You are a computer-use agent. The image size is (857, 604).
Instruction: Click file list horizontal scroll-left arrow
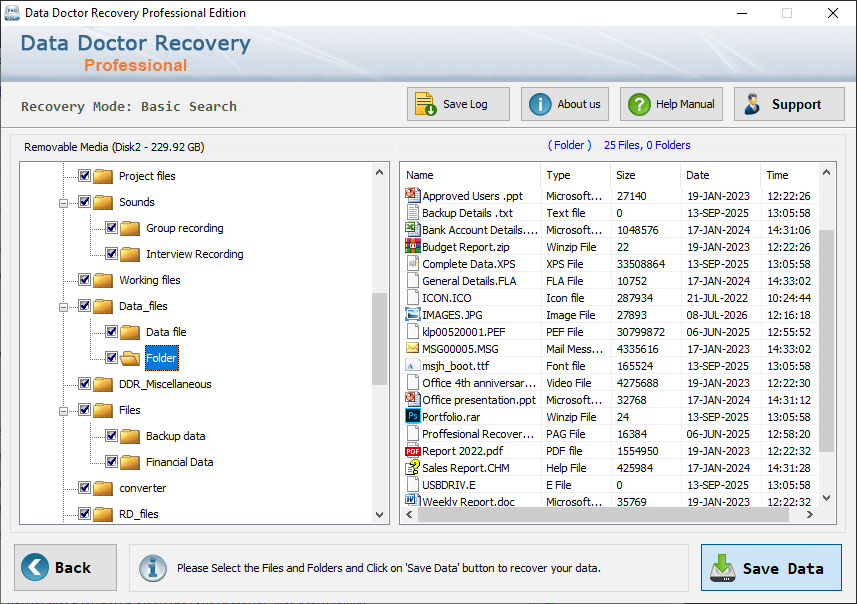[x=409, y=515]
